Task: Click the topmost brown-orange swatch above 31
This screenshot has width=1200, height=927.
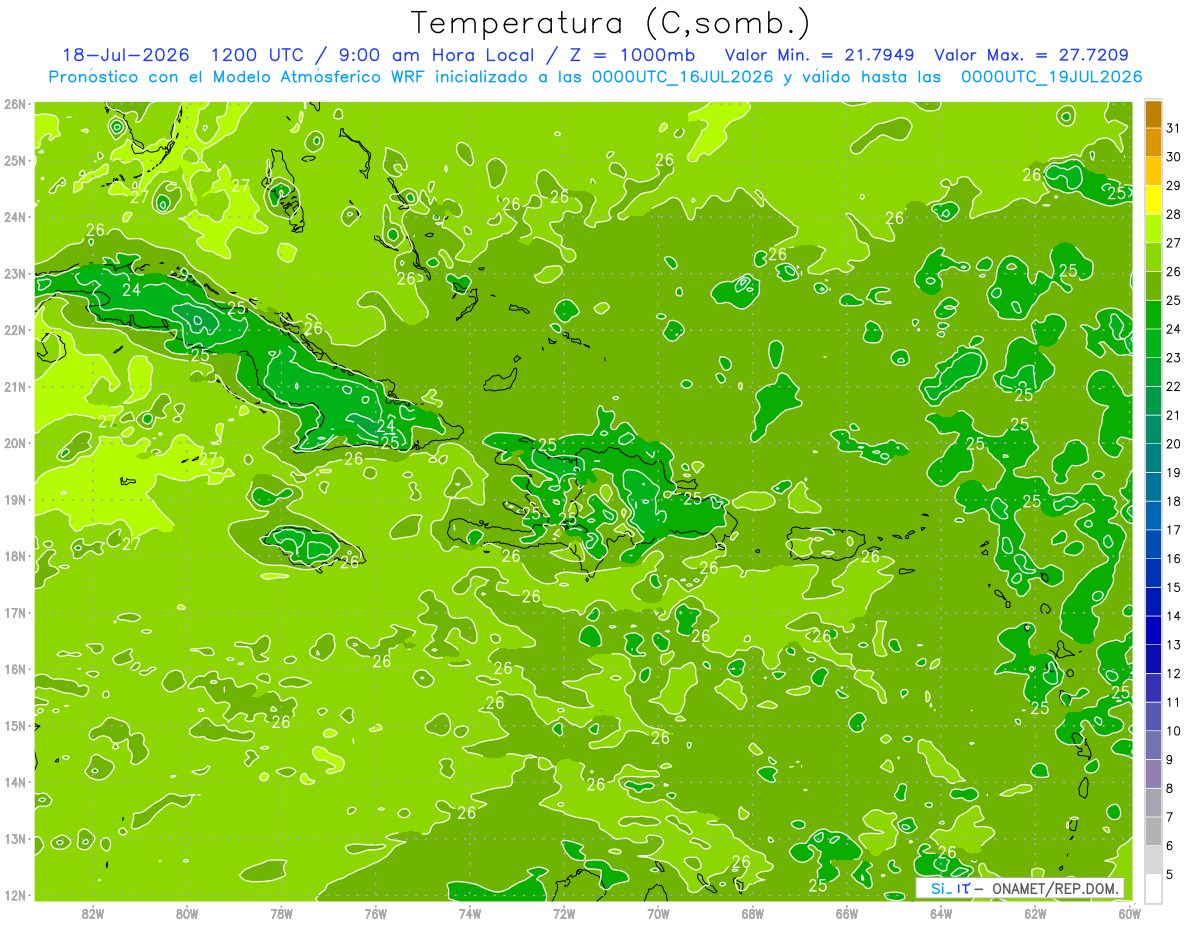Action: [x=1153, y=113]
